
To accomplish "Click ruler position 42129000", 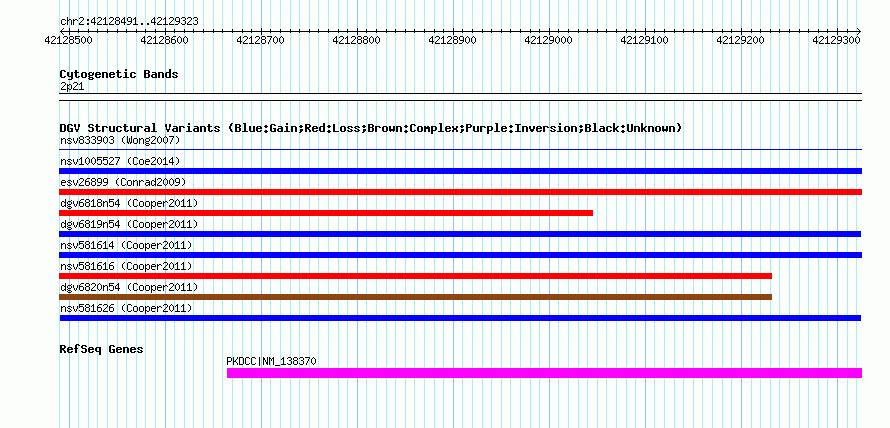I will tap(549, 40).
